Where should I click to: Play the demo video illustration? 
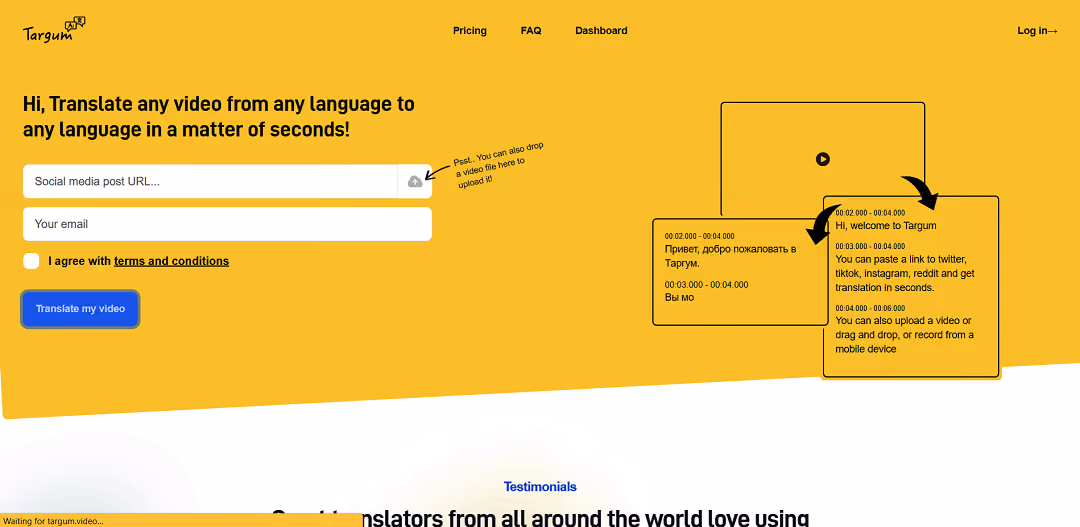(x=822, y=159)
